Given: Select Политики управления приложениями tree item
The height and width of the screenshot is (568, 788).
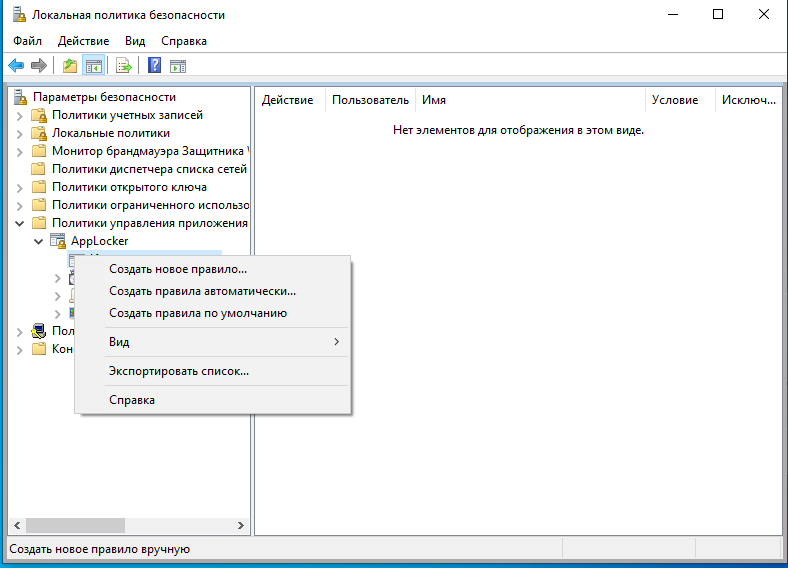Looking at the screenshot, I should (150, 223).
